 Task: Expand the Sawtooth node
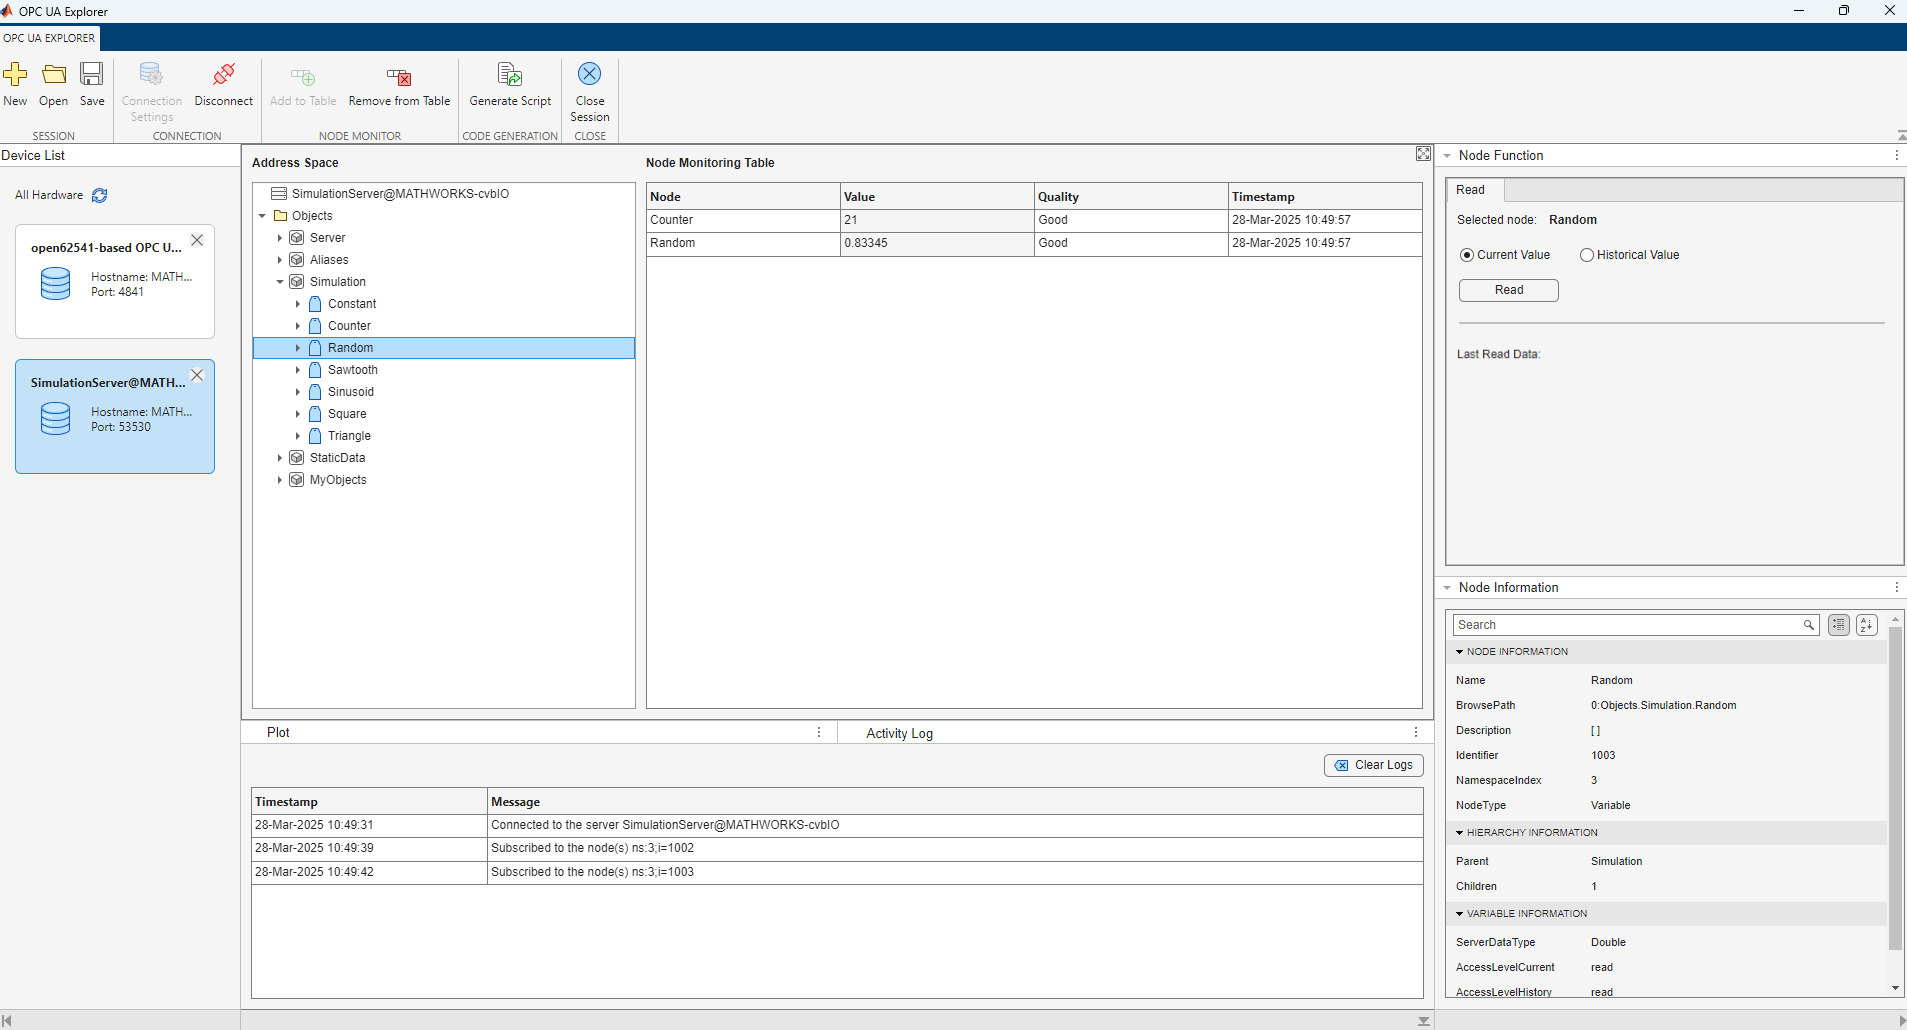pos(297,369)
